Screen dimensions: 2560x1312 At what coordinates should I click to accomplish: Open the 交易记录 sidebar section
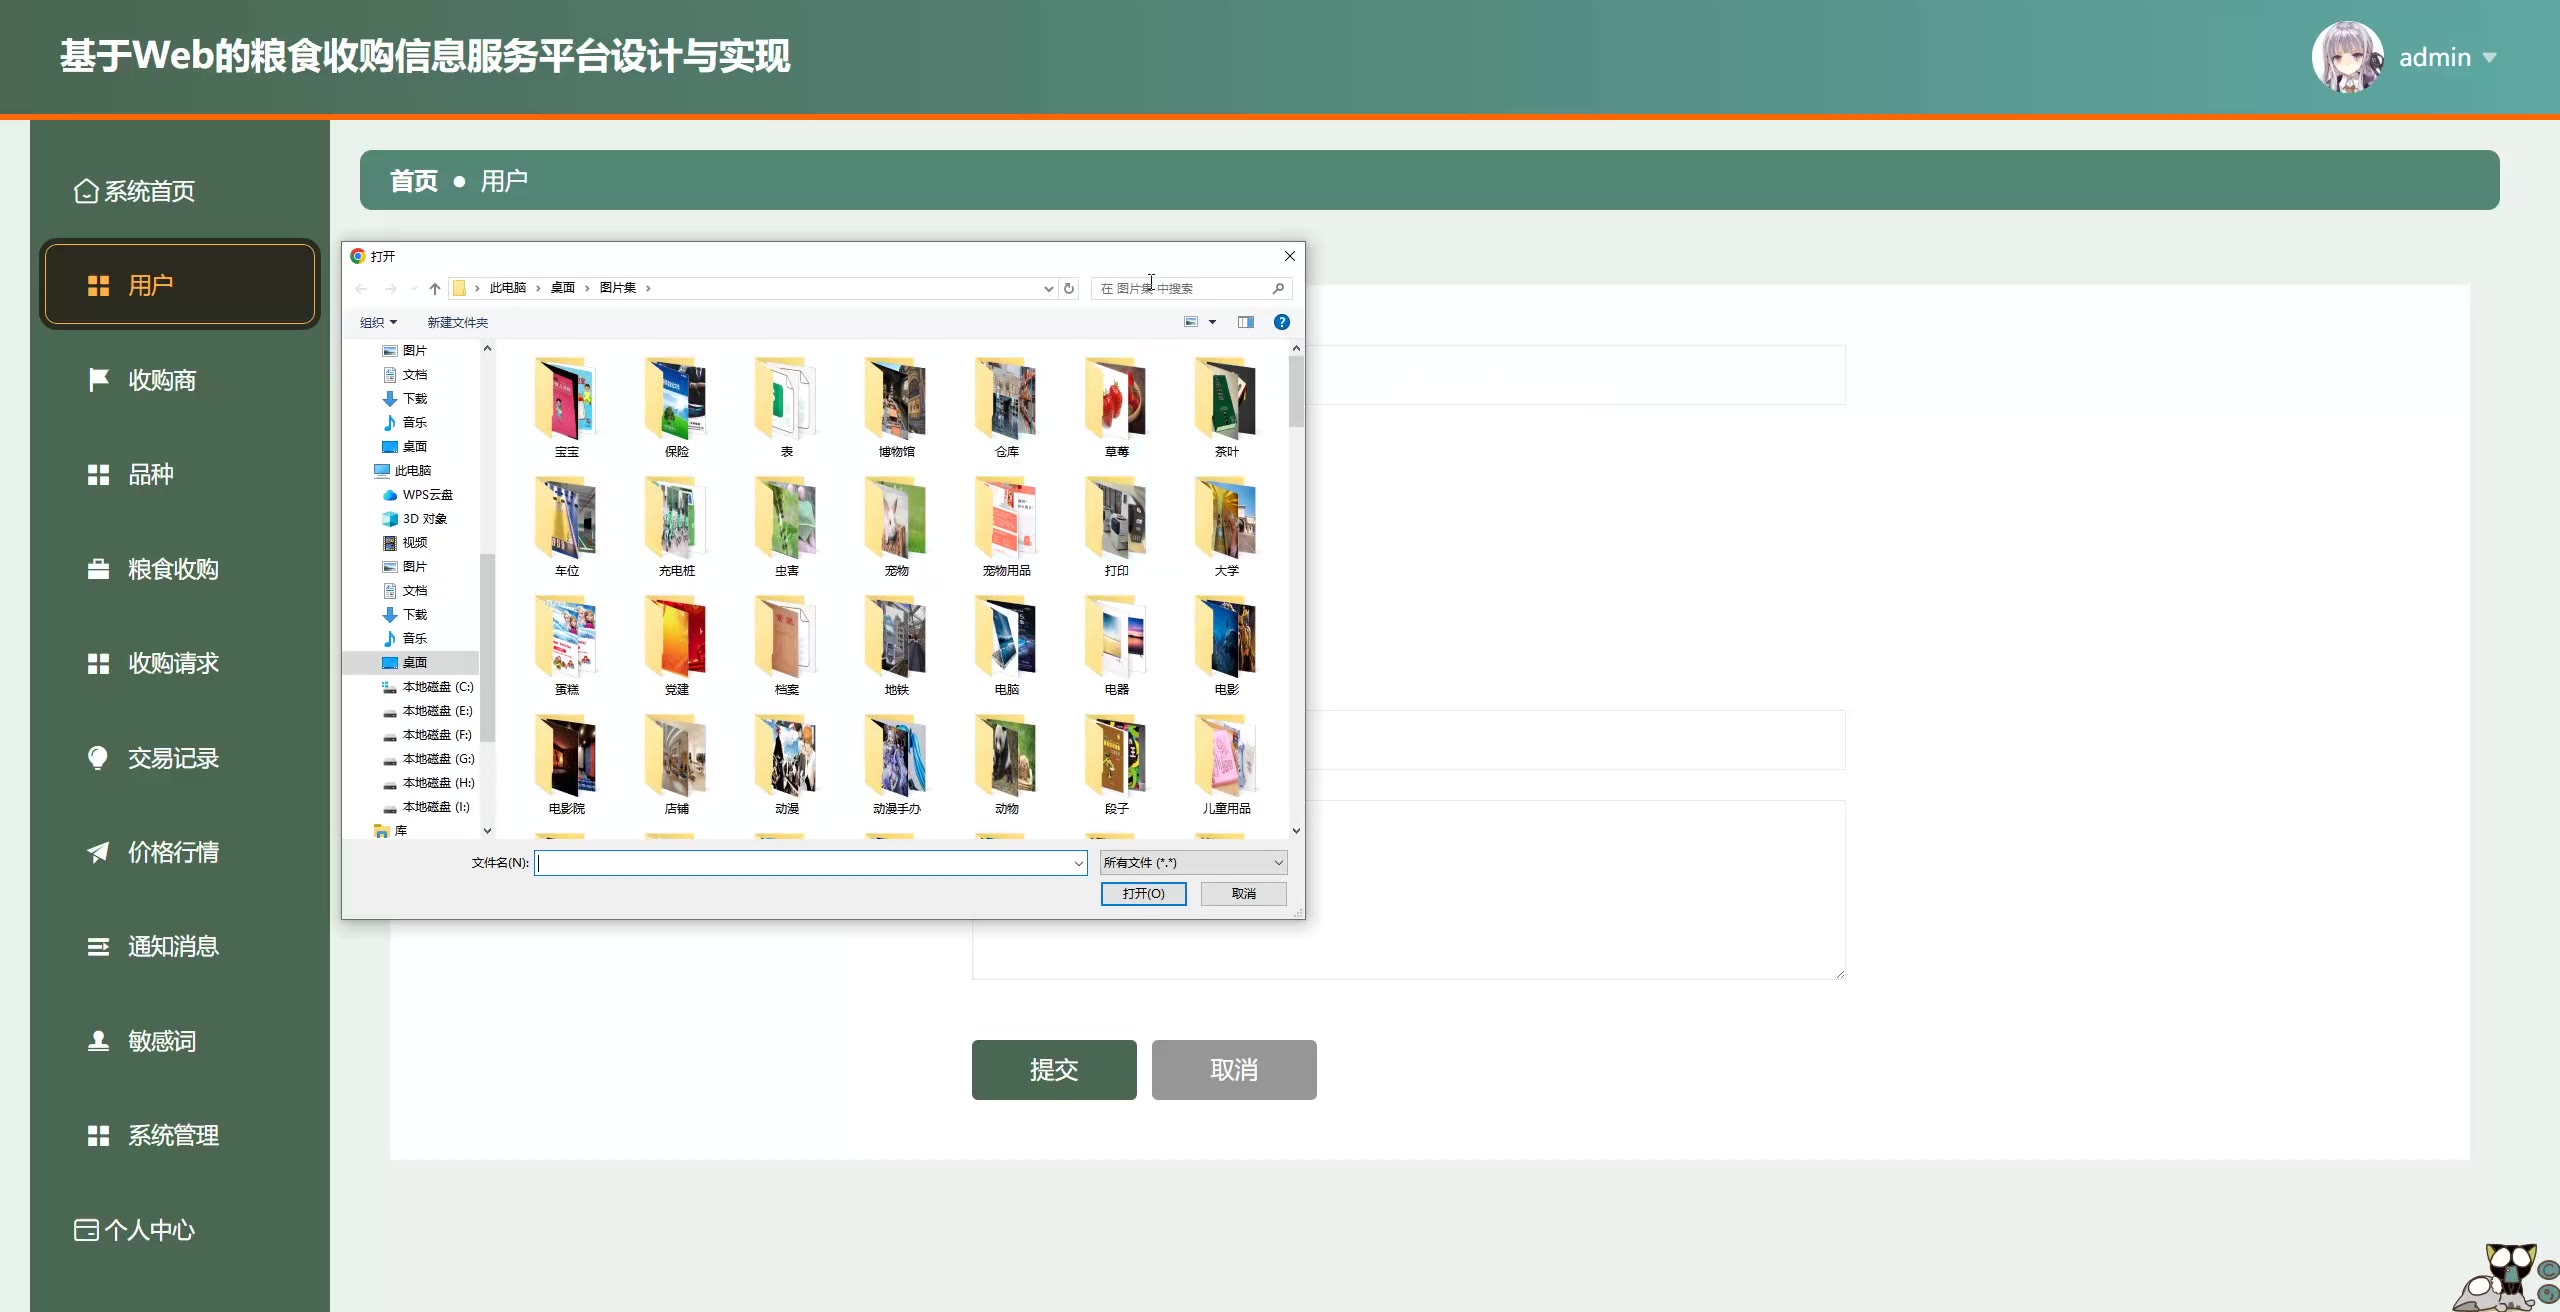[x=172, y=758]
